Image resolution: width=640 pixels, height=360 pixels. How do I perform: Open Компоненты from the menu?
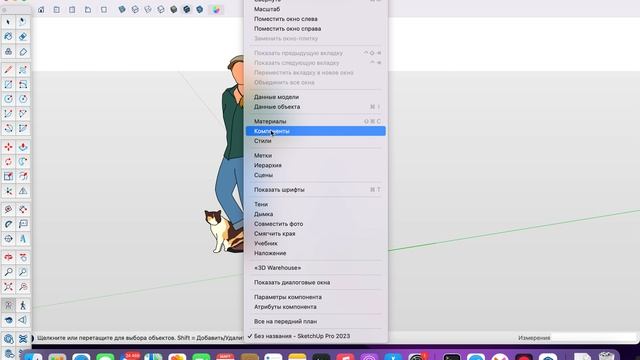316,131
